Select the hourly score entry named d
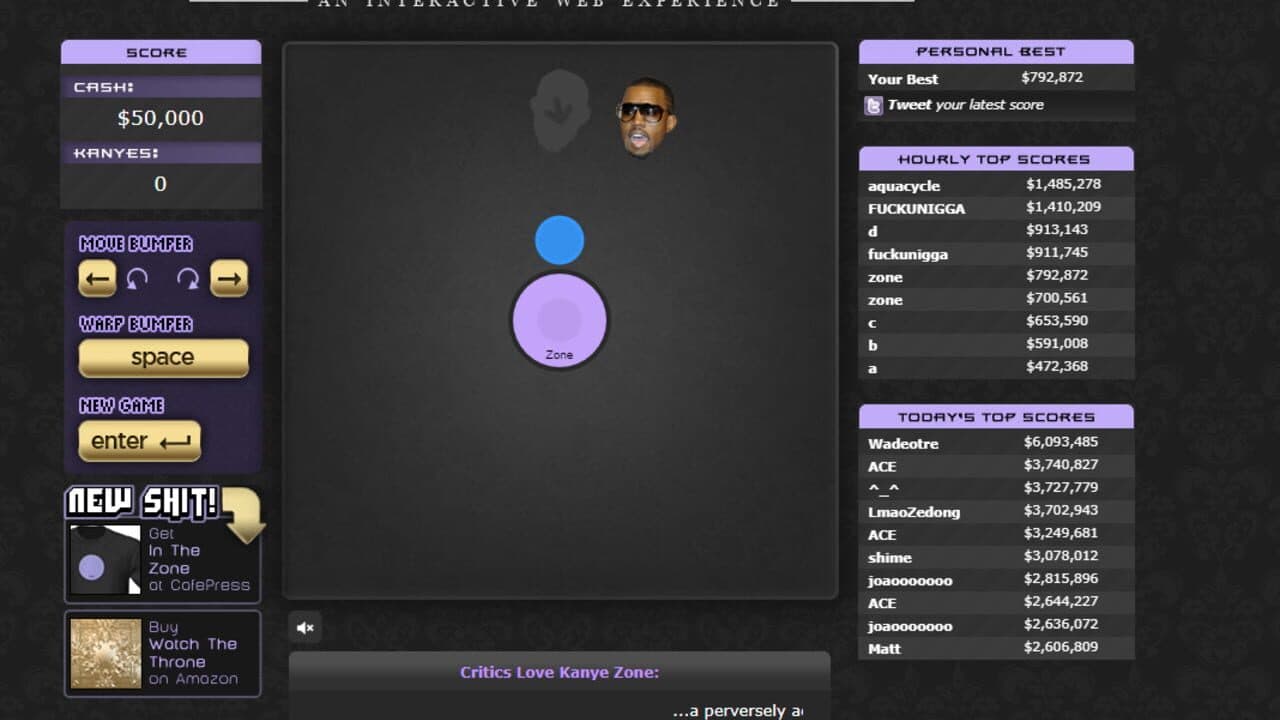The image size is (1280, 720). click(996, 230)
